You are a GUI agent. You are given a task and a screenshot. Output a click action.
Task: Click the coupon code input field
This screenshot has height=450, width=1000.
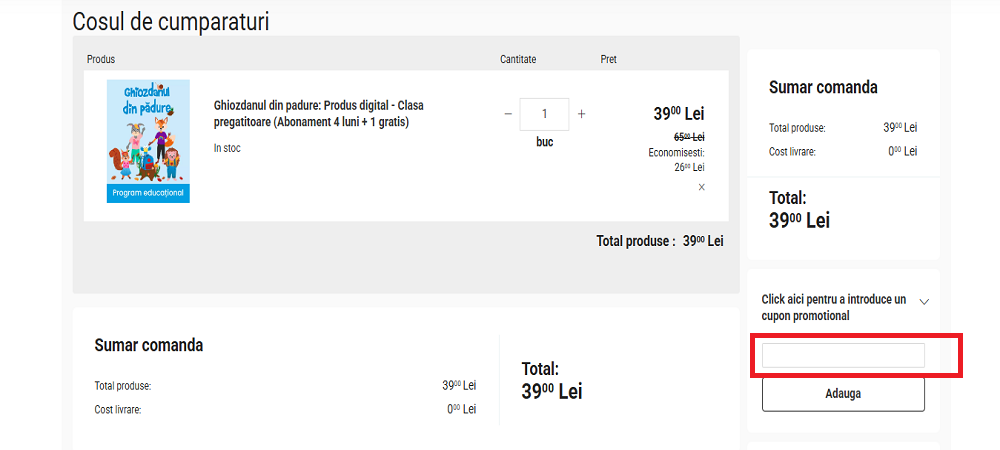[x=843, y=355]
